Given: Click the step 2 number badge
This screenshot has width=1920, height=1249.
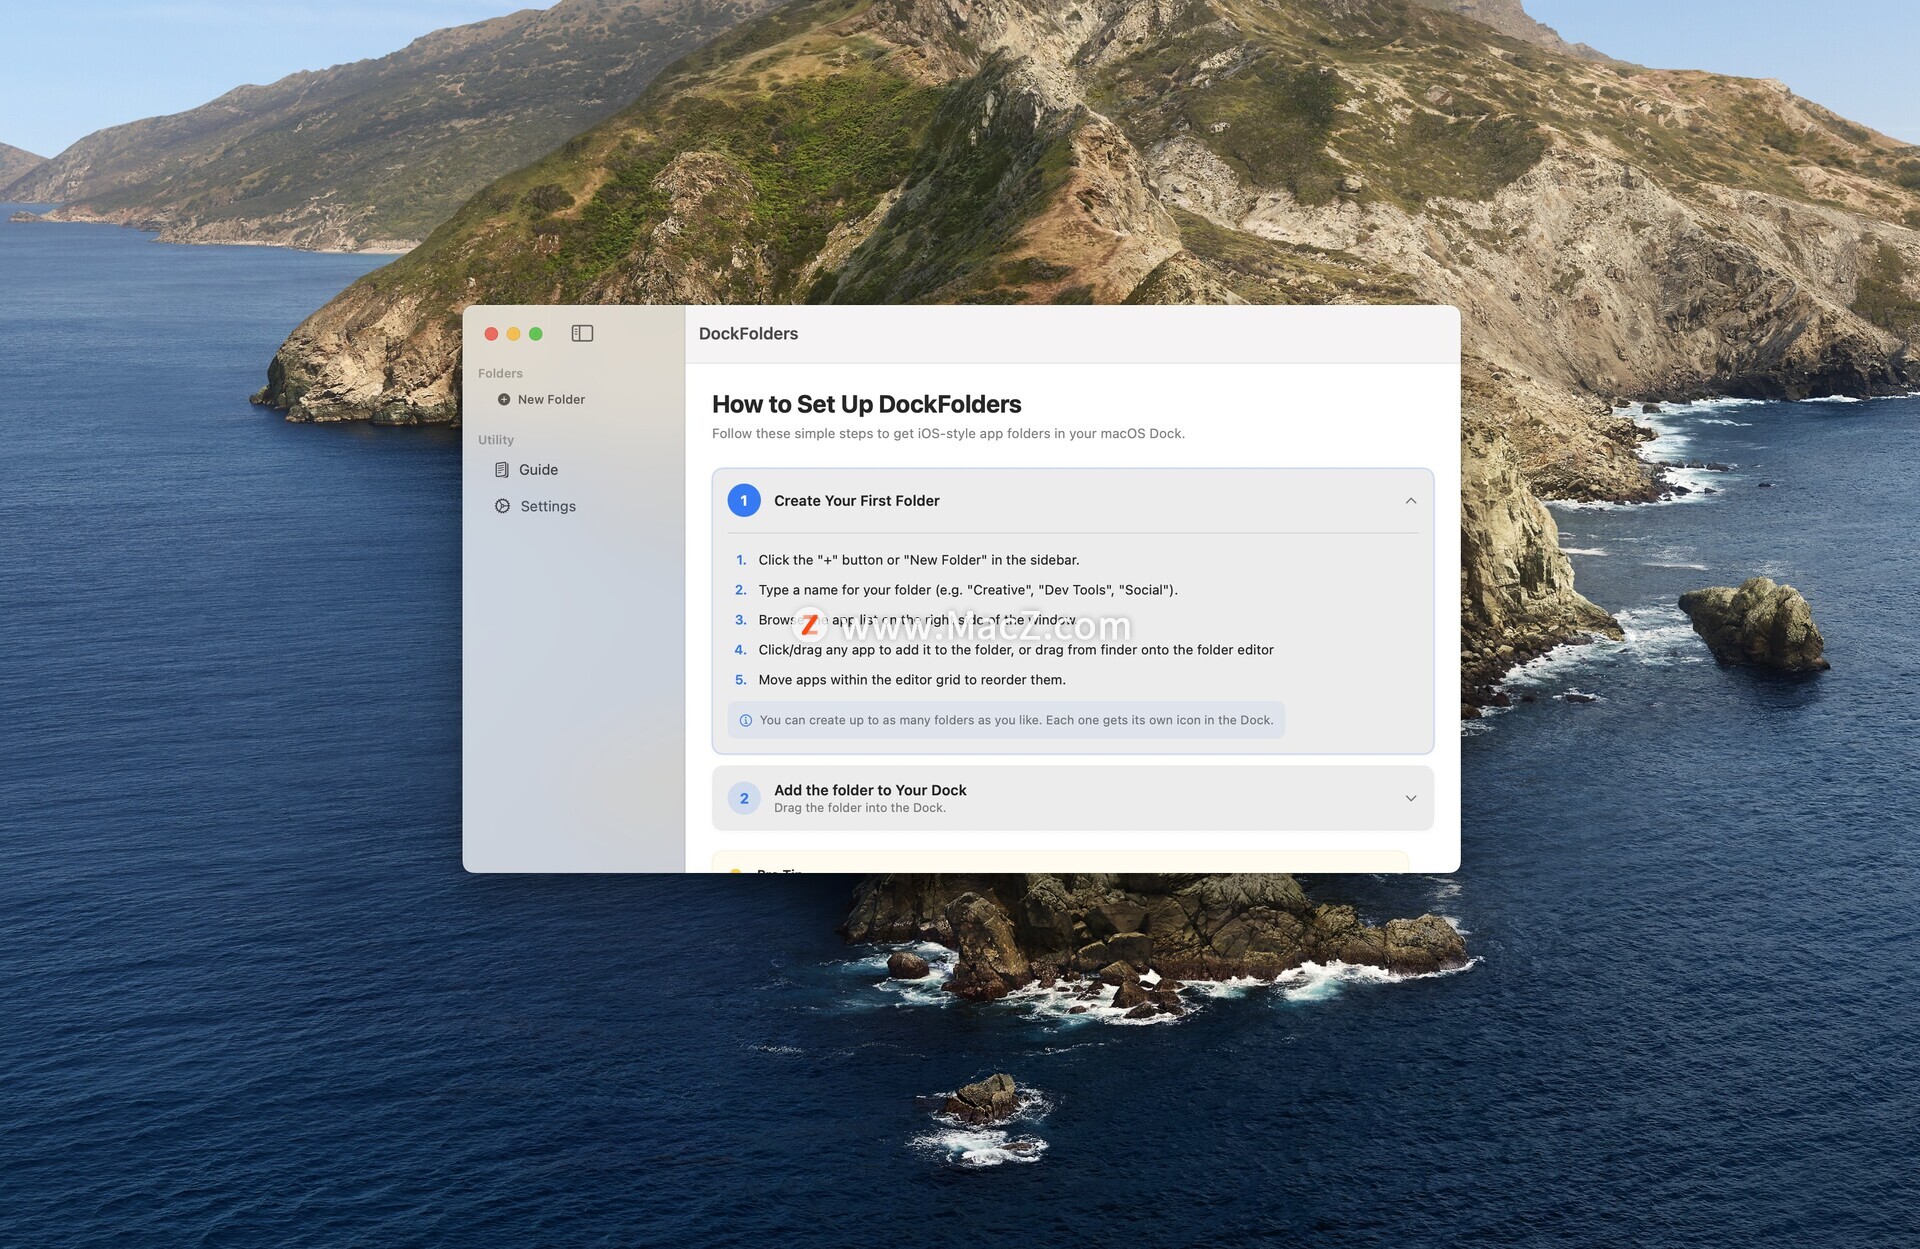Looking at the screenshot, I should [744, 798].
